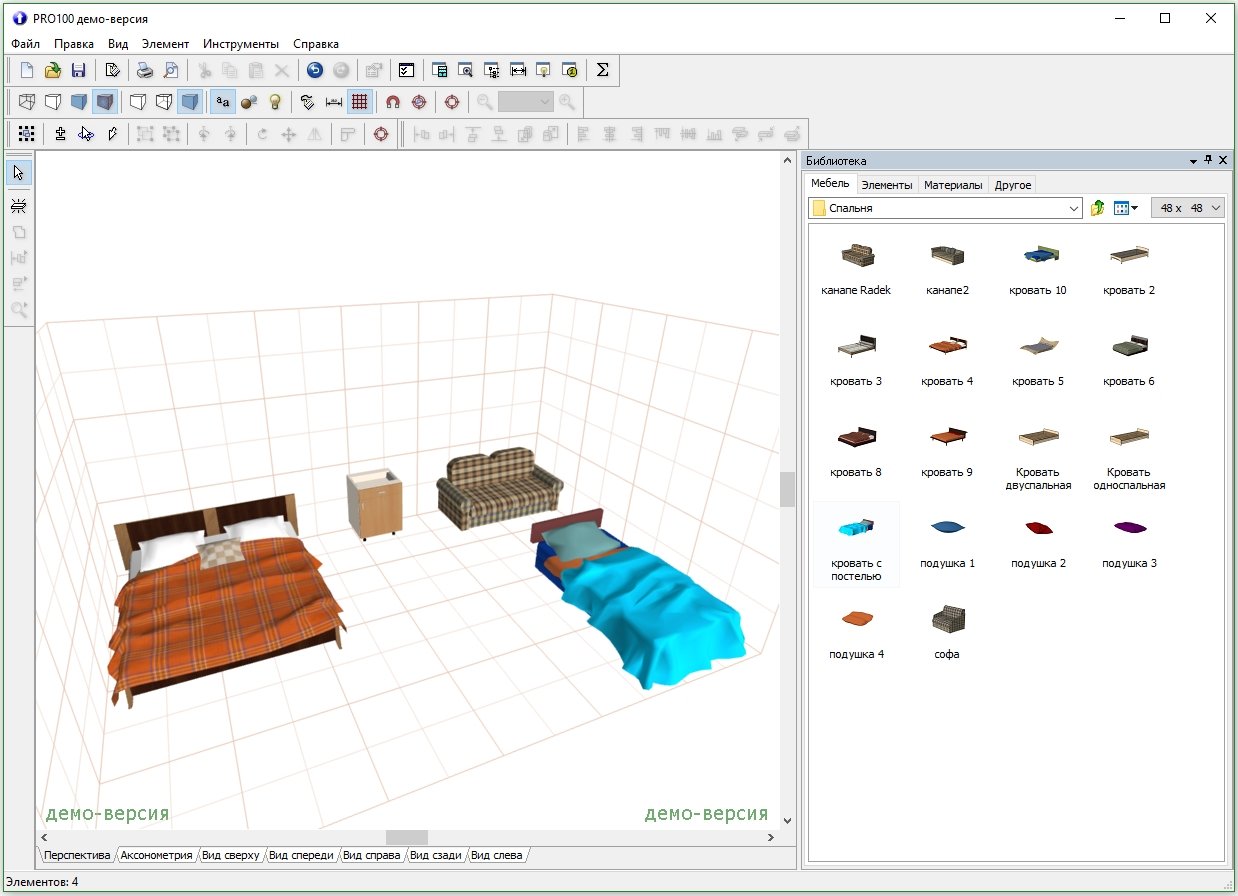
Task: Open the Инструменты menu
Action: tap(241, 44)
